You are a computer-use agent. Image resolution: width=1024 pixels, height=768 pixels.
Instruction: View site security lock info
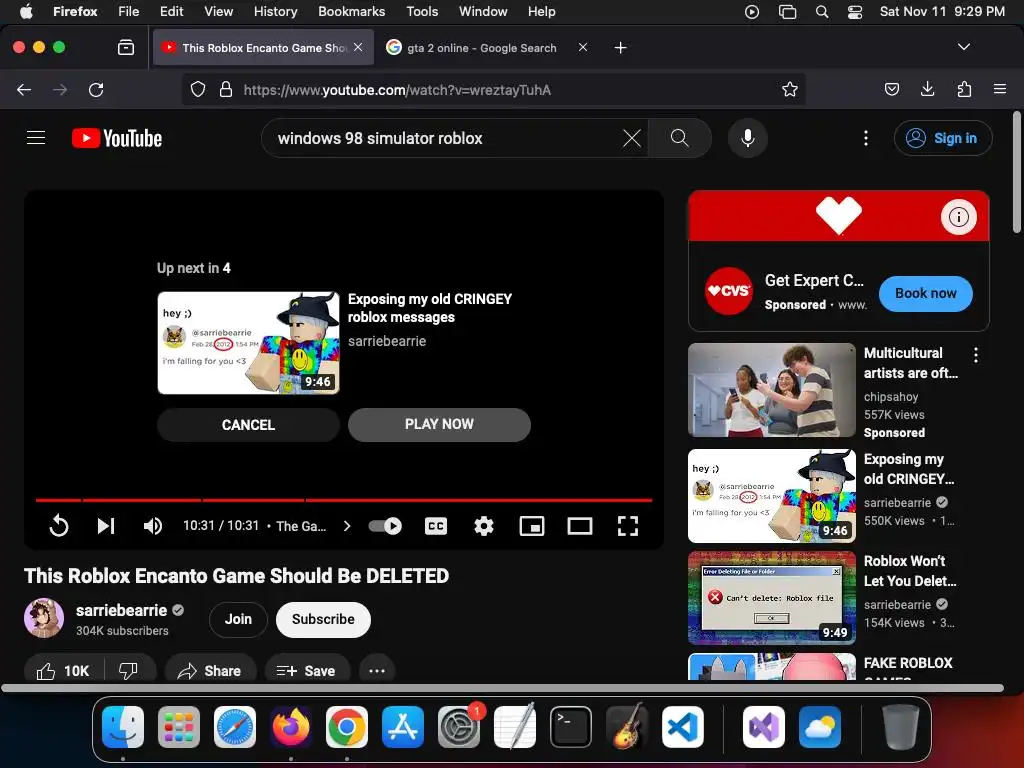click(226, 89)
